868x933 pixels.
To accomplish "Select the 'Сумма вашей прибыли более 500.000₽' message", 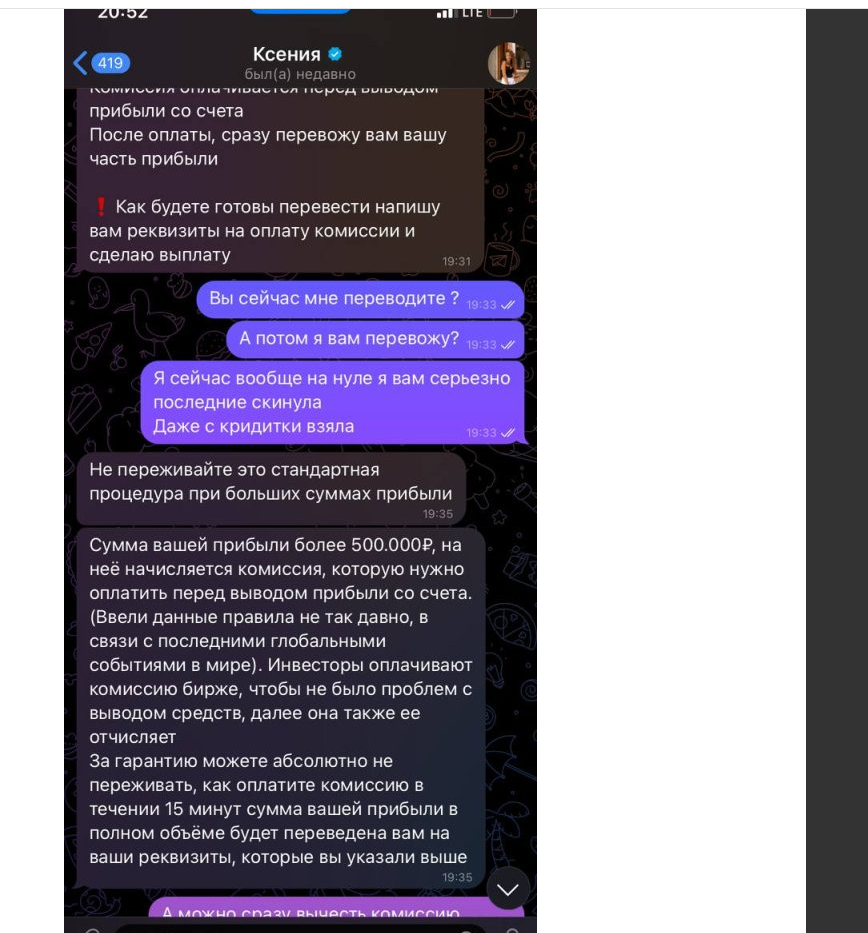I will (281, 708).
